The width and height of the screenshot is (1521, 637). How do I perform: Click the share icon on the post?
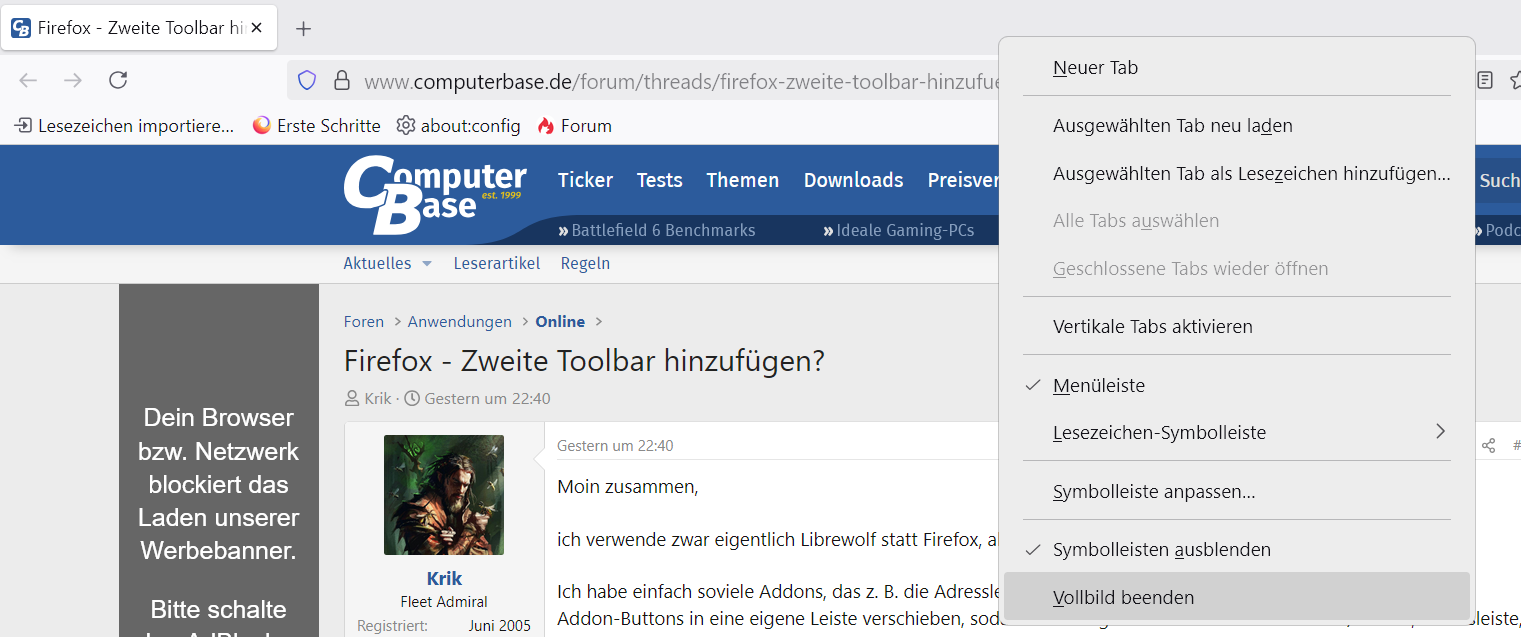point(1489,446)
